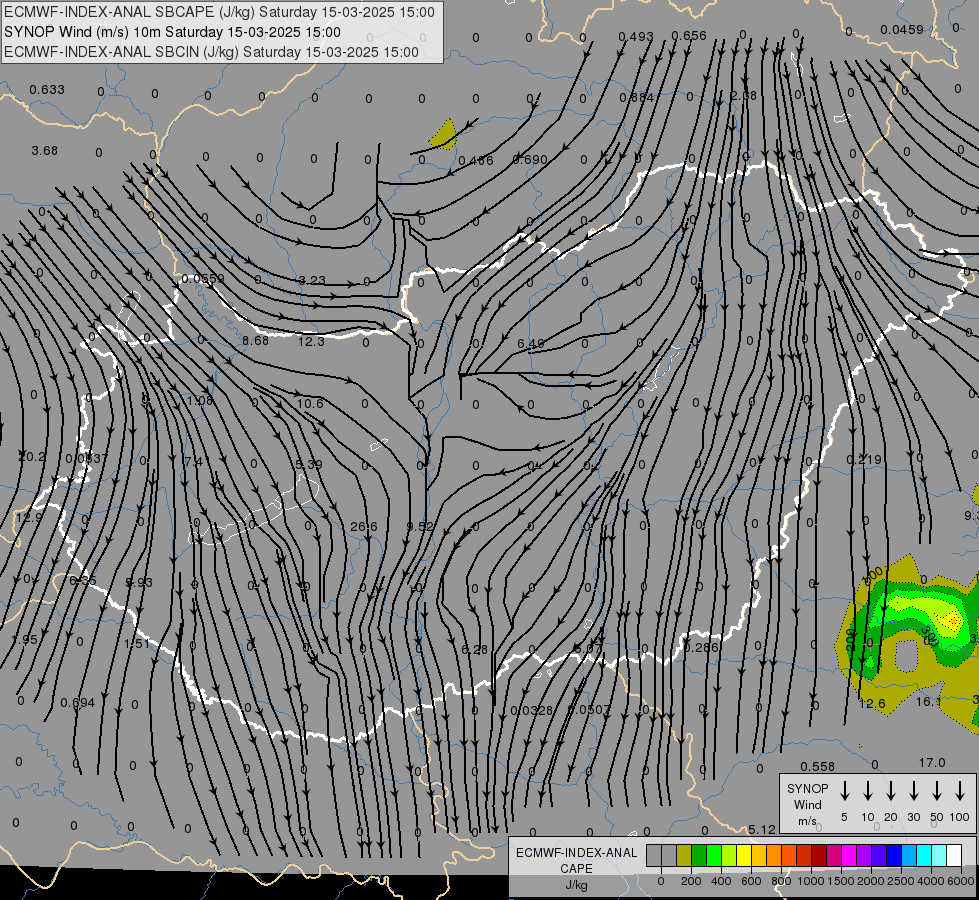
Task: Click the map value 5.12
Action: [762, 829]
